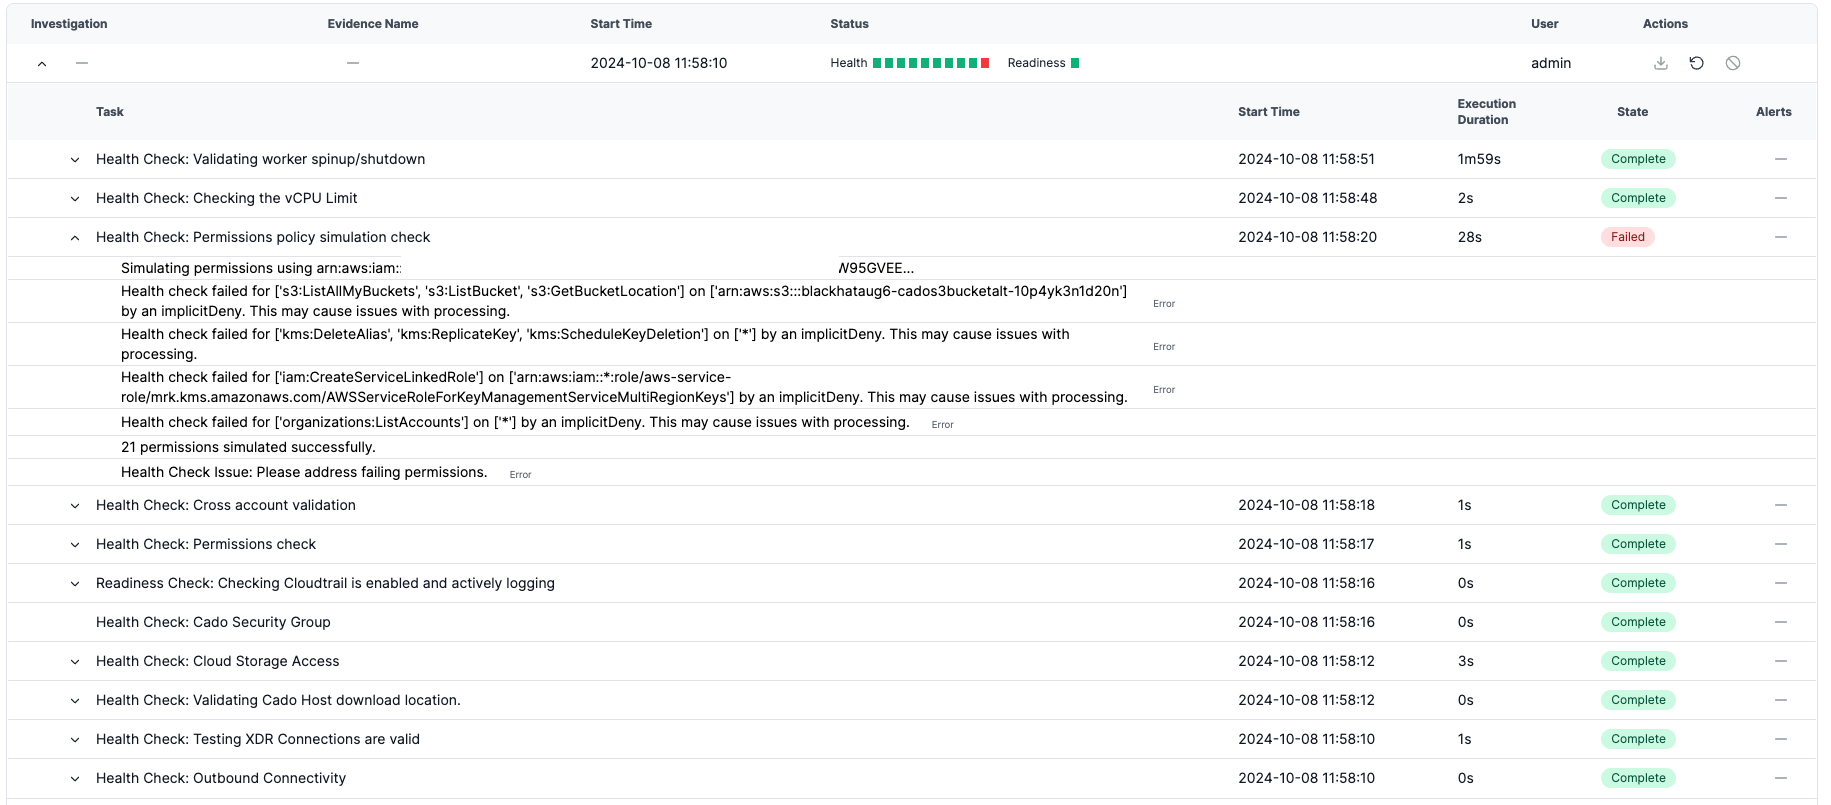The image size is (1831, 805).
Task: Click the cancel (circle-slash) action icon
Action: [1732, 63]
